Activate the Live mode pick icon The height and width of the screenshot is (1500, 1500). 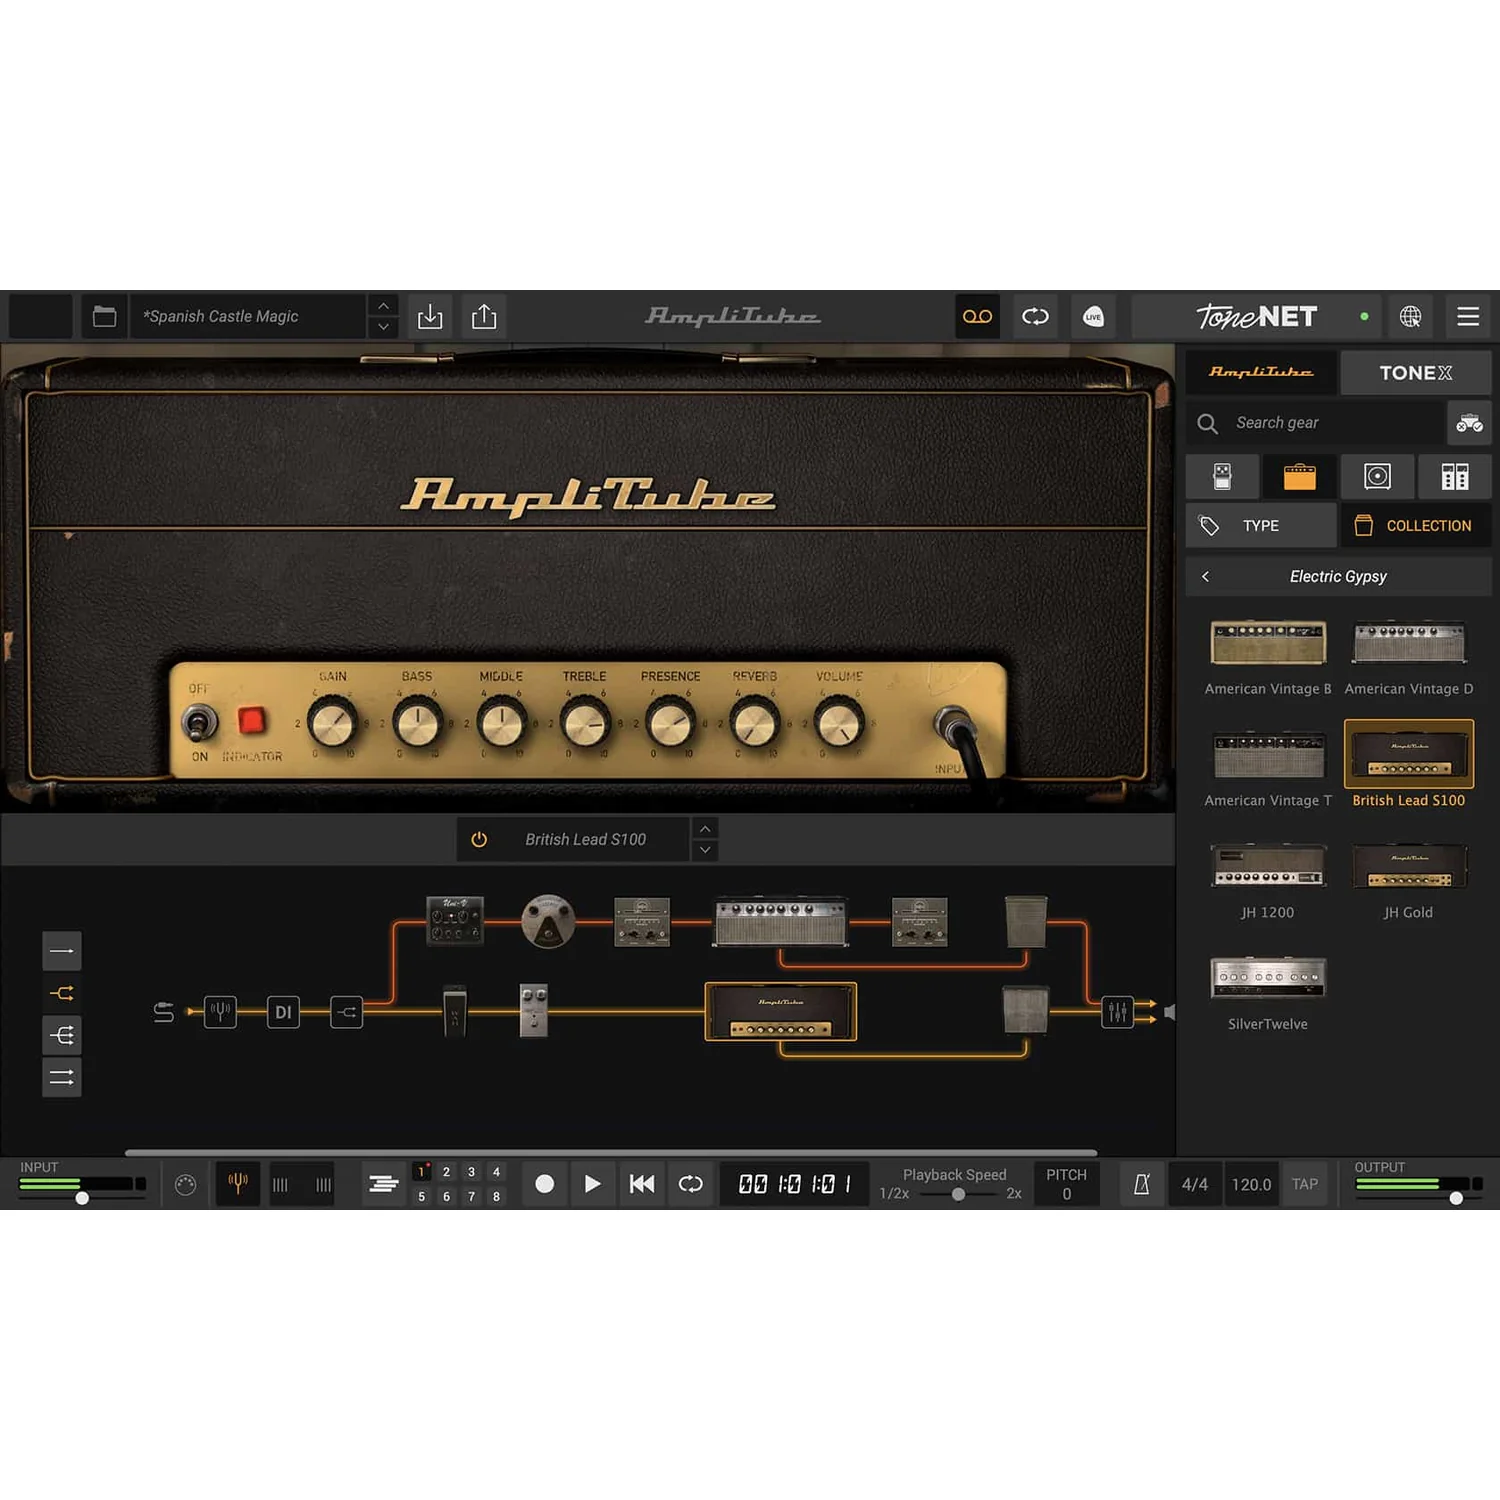point(1093,317)
